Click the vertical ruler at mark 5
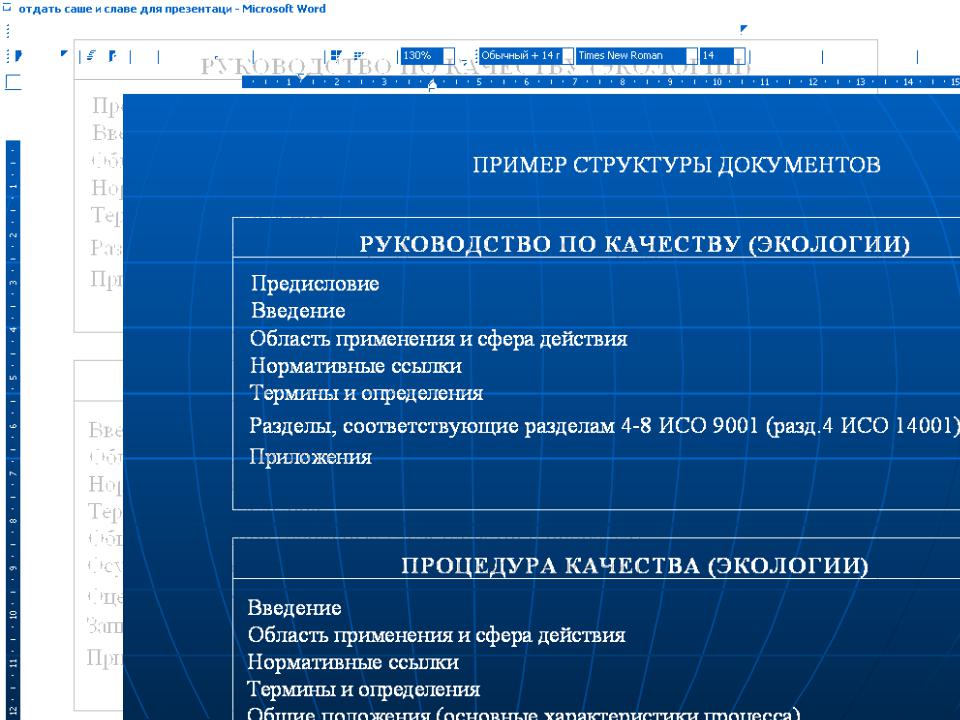 point(13,378)
